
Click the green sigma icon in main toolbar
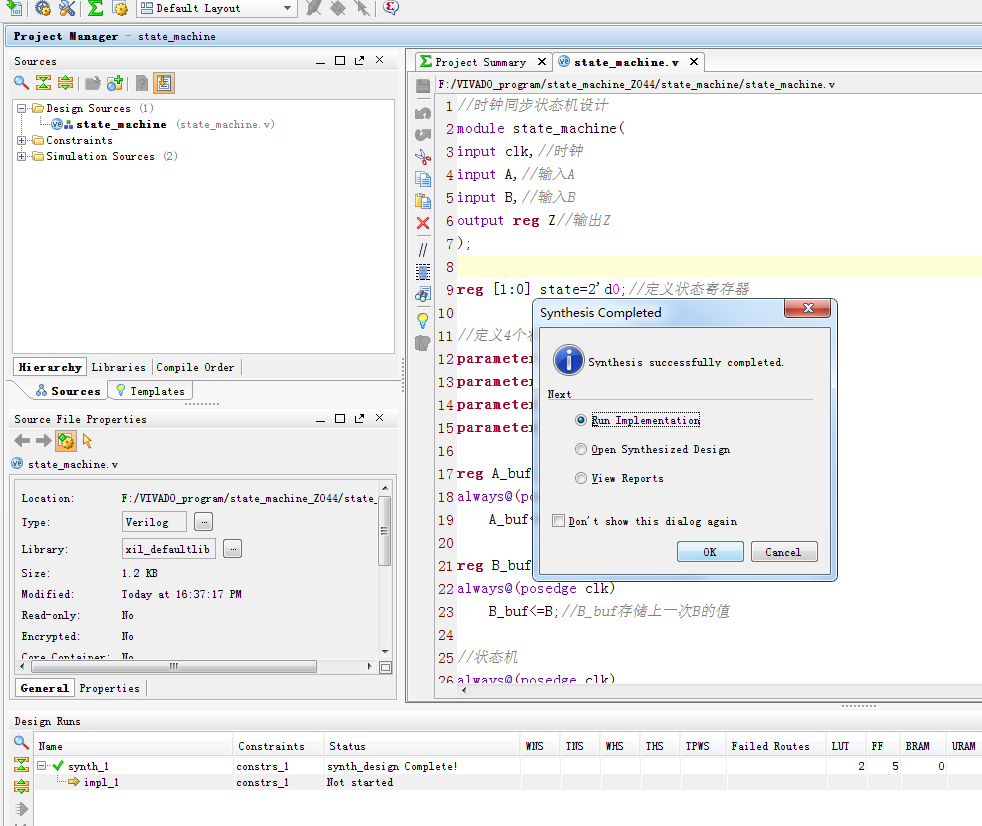(x=95, y=8)
